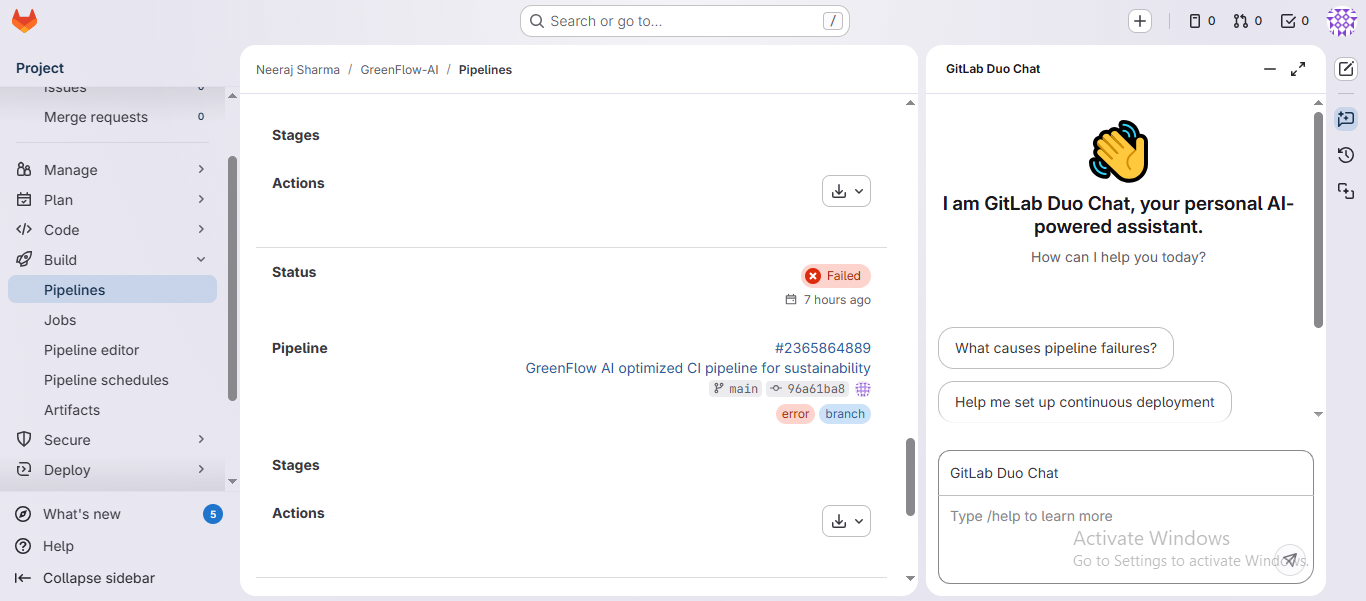1366x601 pixels.
Task: Expand GitLab Duo Chat to fullscreen
Action: (x=1298, y=69)
